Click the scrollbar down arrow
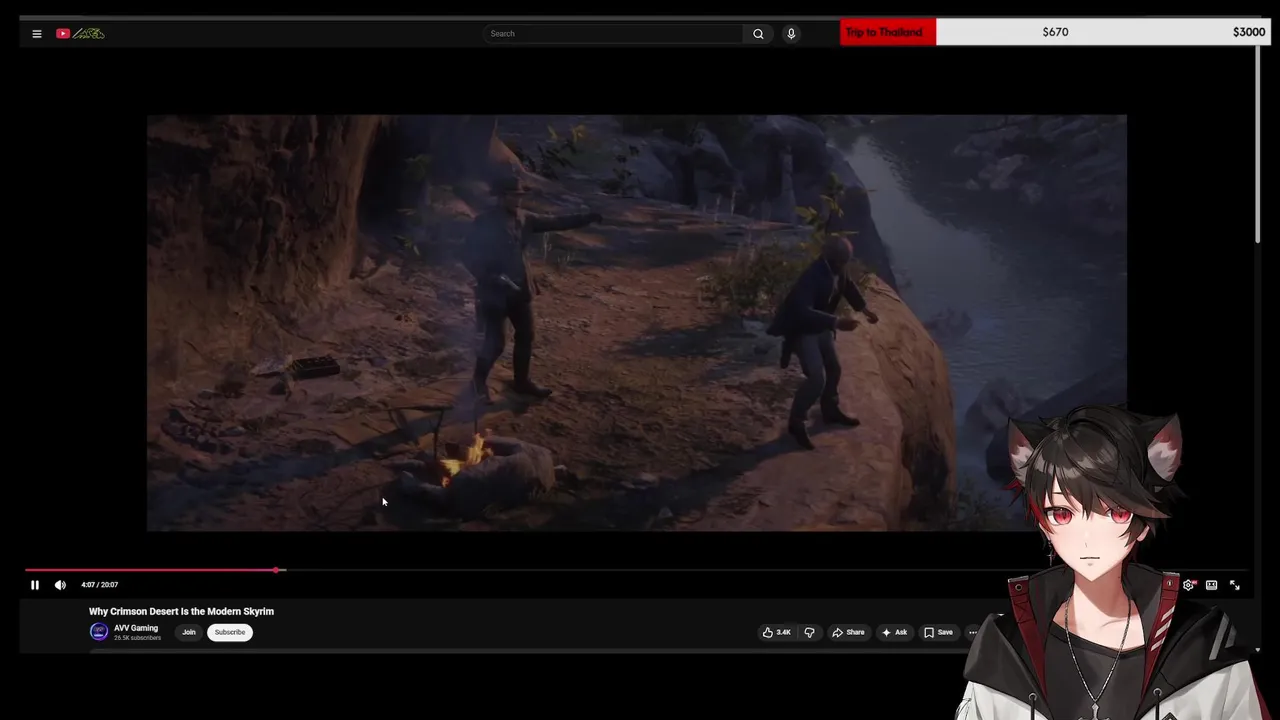This screenshot has height=720, width=1280. [x=1258, y=650]
